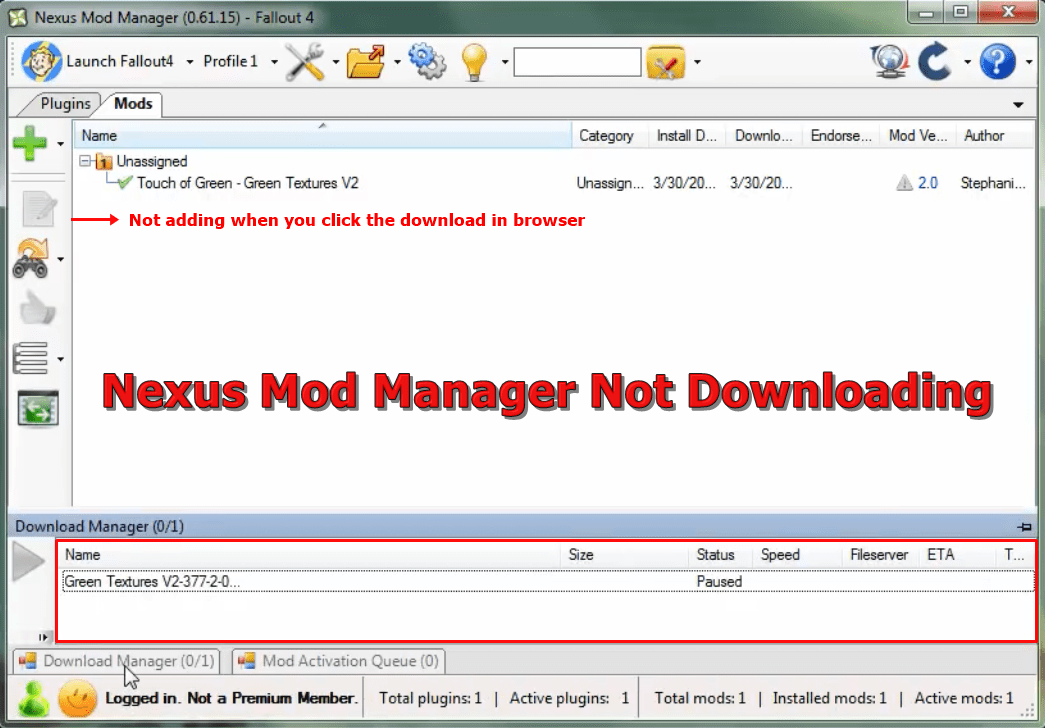This screenshot has width=1045, height=728.
Task: Collapse the Unassigned mod group
Action: pos(84,161)
